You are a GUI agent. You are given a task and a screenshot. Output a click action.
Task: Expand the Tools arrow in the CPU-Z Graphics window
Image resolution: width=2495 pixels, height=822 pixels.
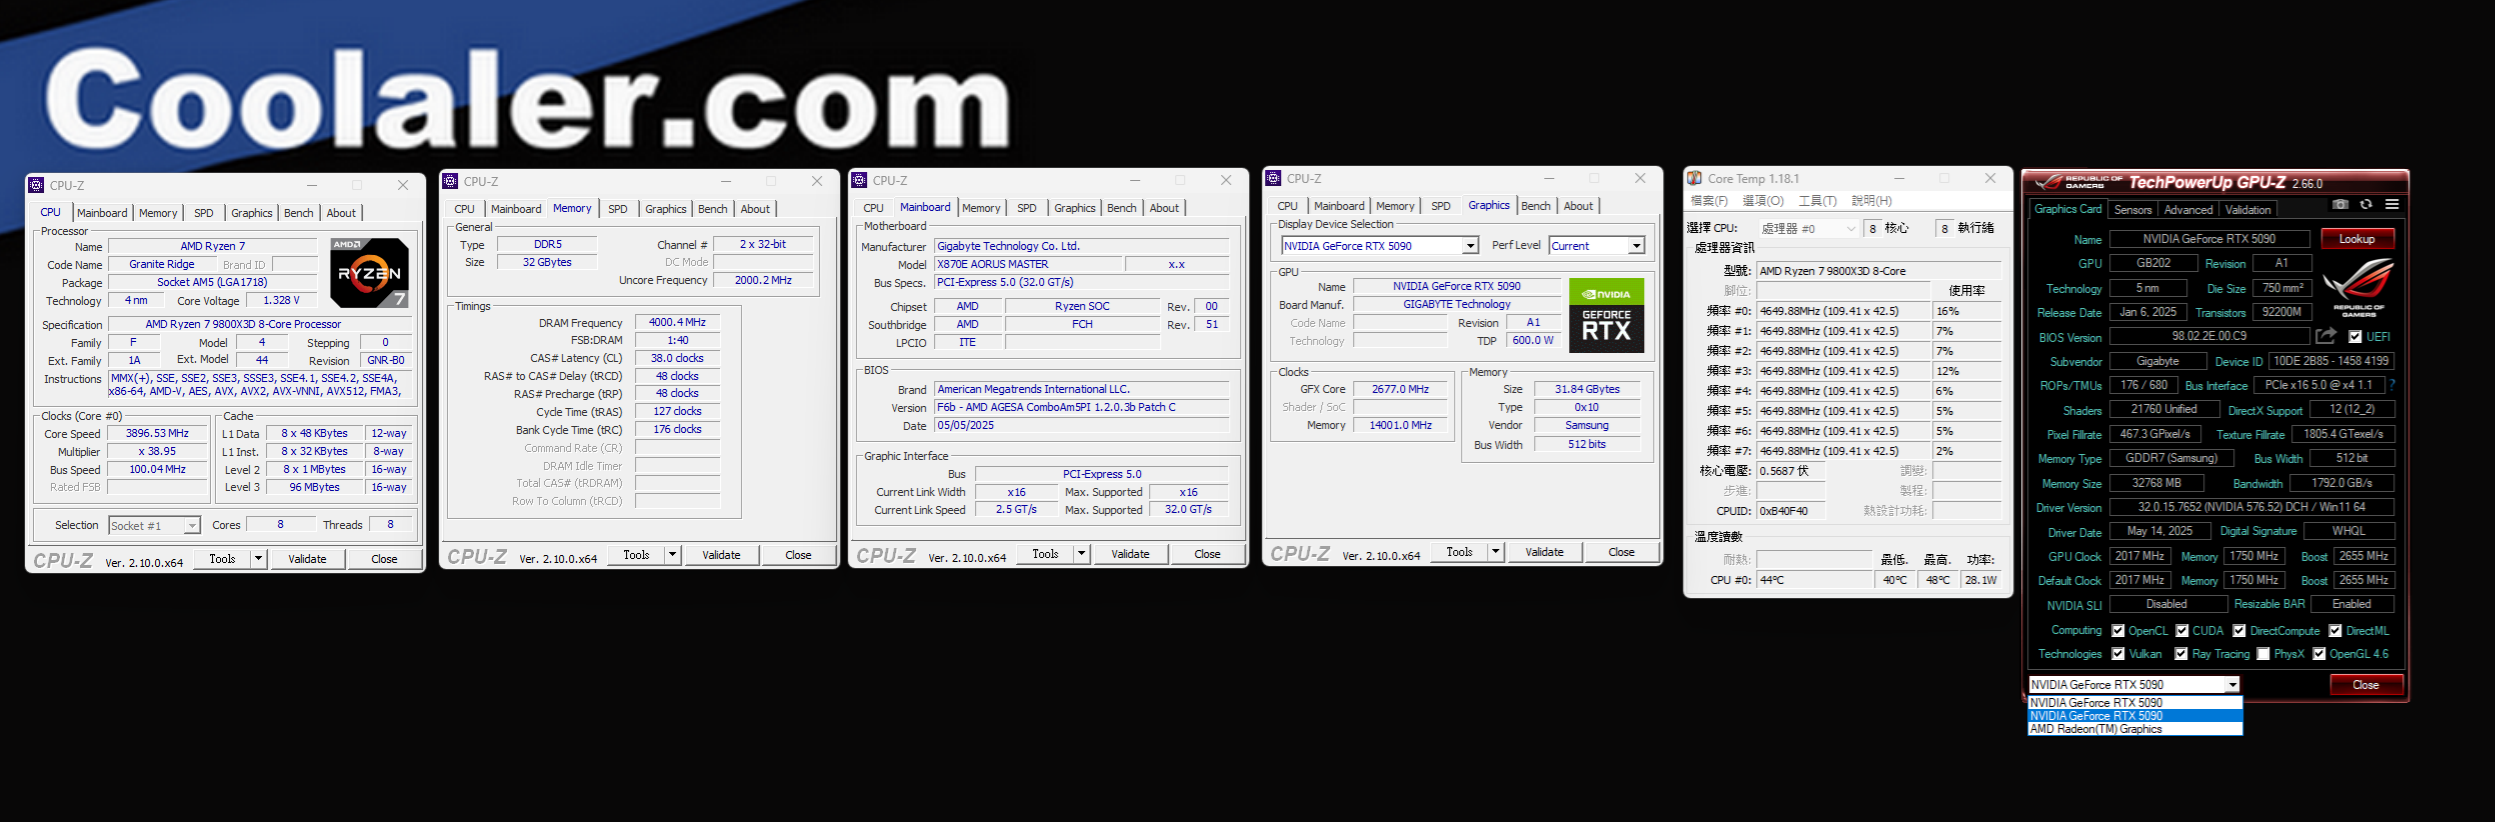coord(1495,552)
